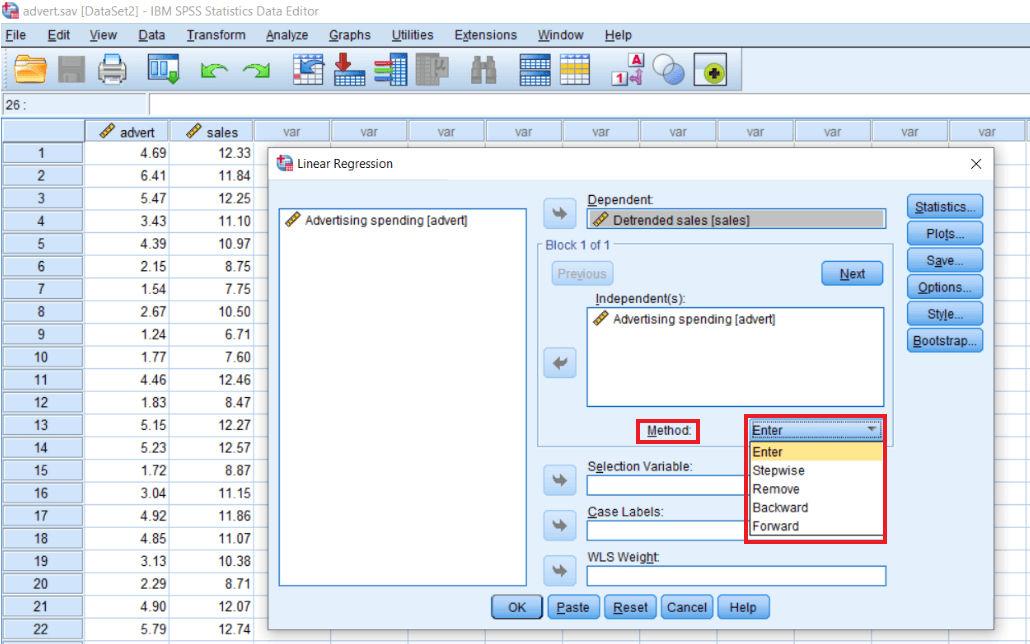Click the Find binoculars icon
The height and width of the screenshot is (644, 1030).
[x=483, y=70]
